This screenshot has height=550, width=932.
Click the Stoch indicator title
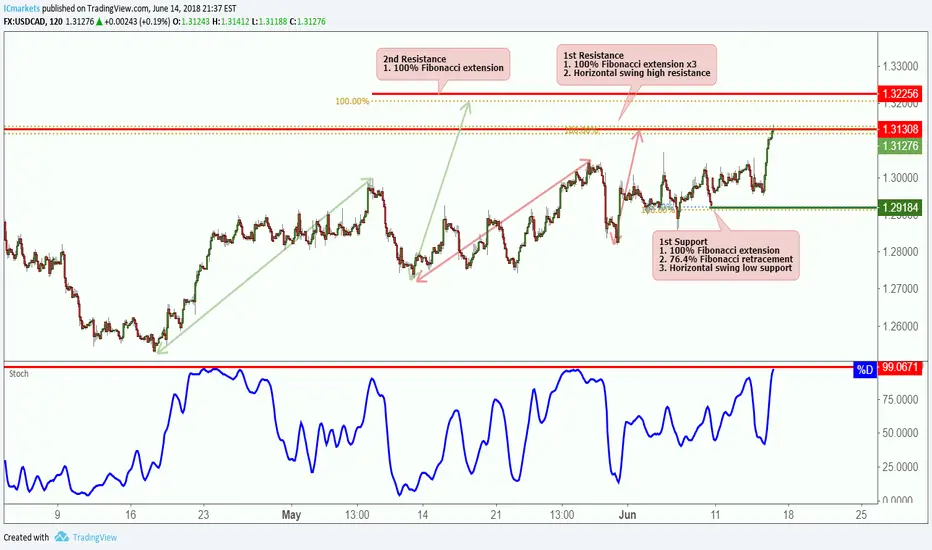(18, 374)
